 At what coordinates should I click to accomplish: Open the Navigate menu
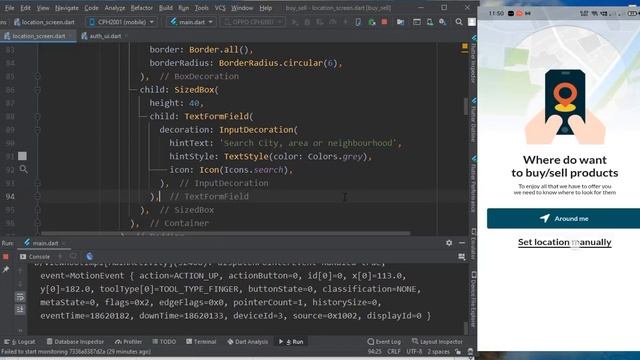coord(67,8)
